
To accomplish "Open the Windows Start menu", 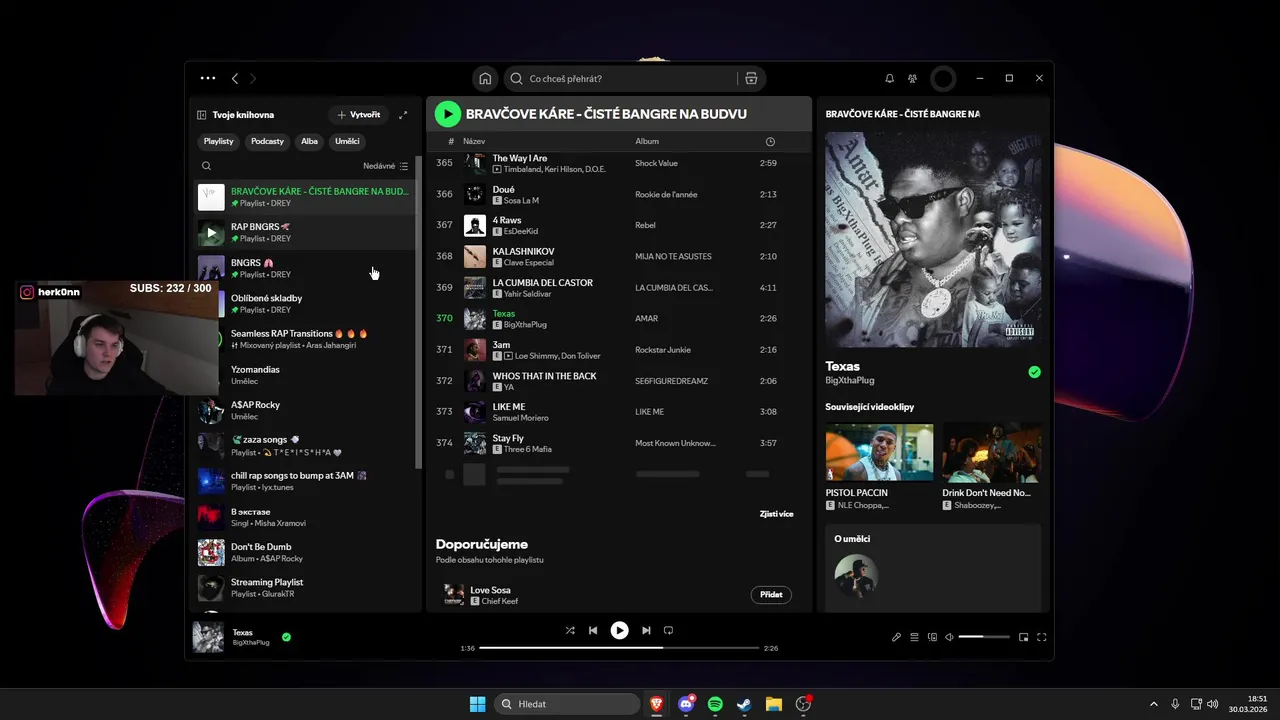I will 478,704.
